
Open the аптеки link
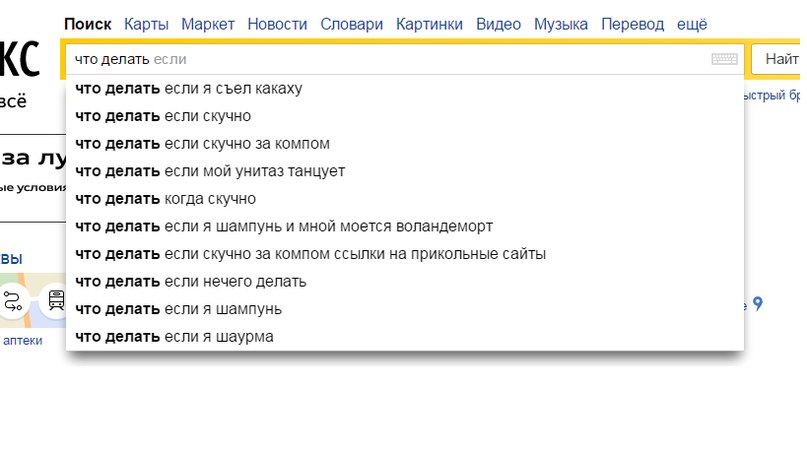tap(23, 341)
